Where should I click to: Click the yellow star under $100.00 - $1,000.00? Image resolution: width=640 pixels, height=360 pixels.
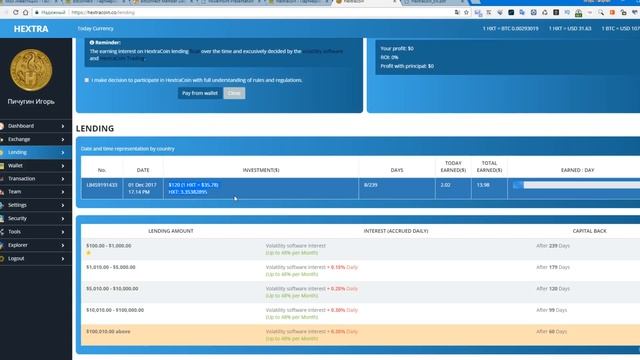89,253
